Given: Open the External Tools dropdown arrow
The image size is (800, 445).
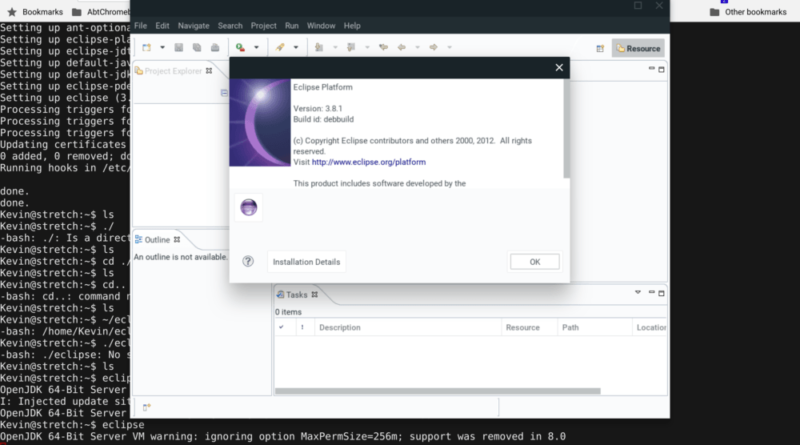Looking at the screenshot, I should point(257,47).
